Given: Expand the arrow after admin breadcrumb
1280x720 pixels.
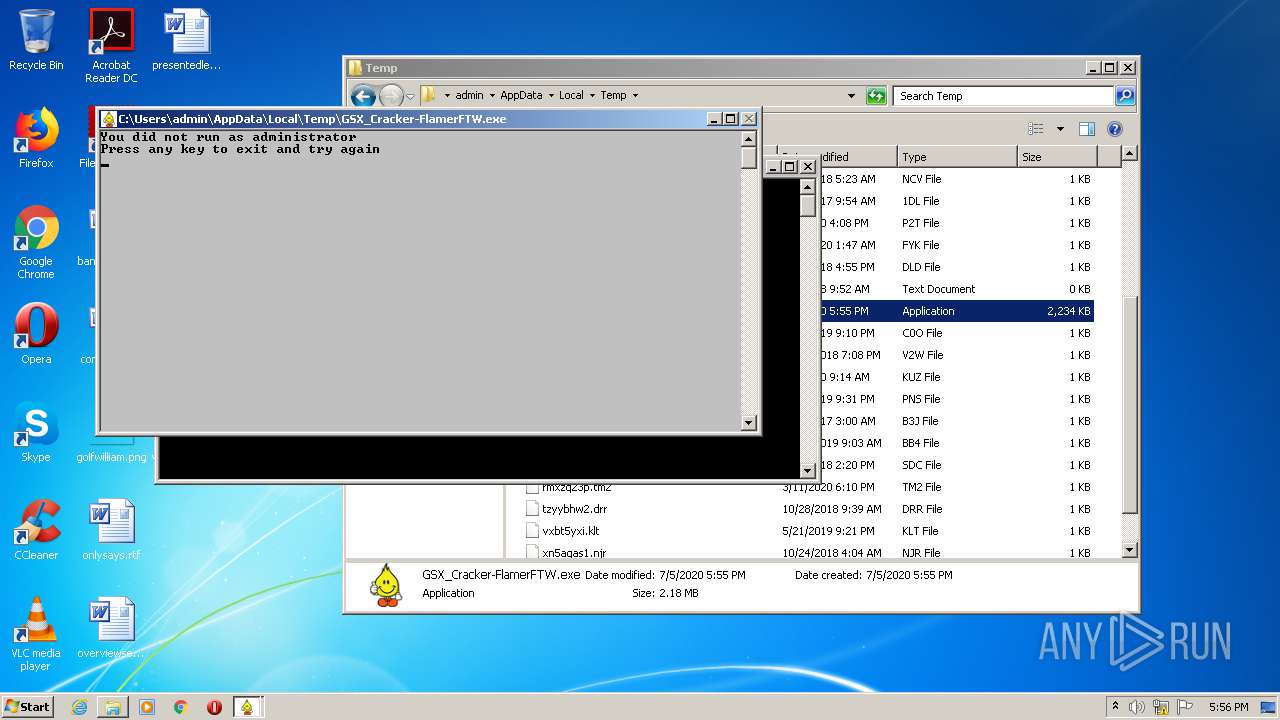Looking at the screenshot, I should coord(491,96).
